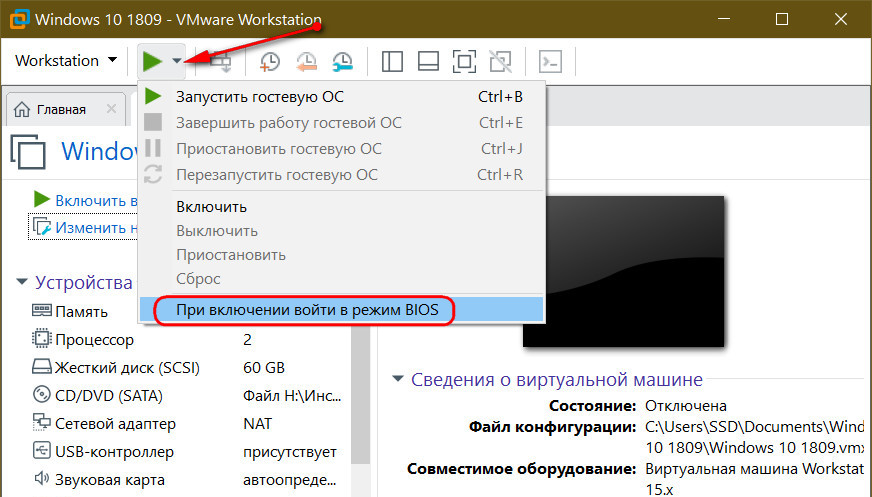This screenshot has width=872, height=497.
Task: Click the Изменить settings link
Action: pos(83,227)
